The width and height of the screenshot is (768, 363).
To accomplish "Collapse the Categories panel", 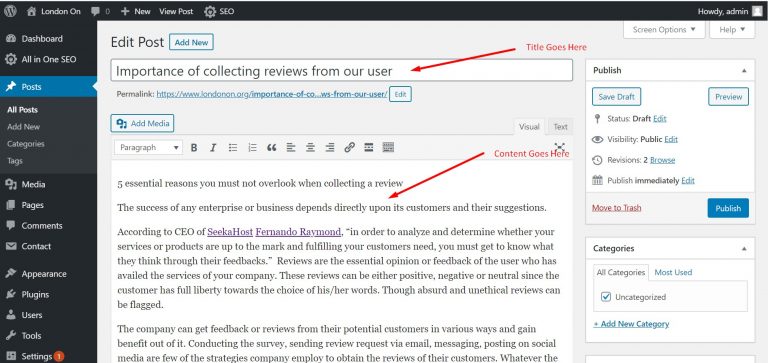I will [x=744, y=248].
